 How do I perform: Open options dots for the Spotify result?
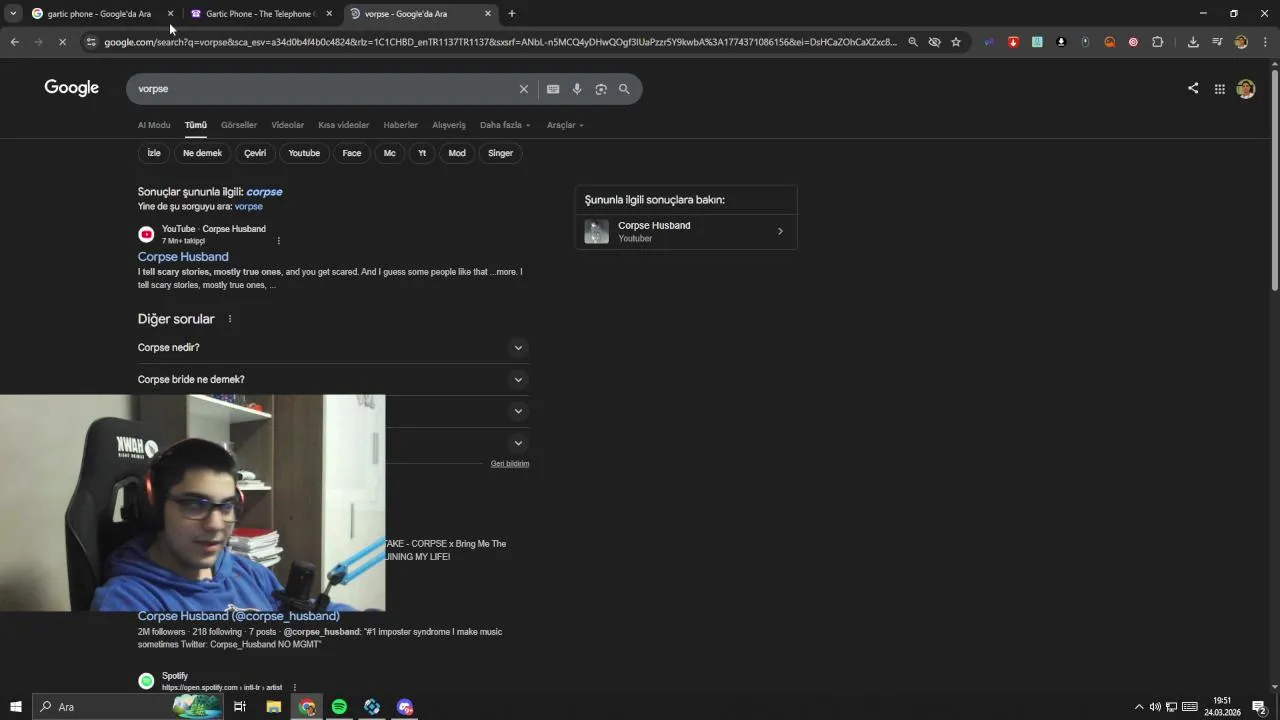294,687
